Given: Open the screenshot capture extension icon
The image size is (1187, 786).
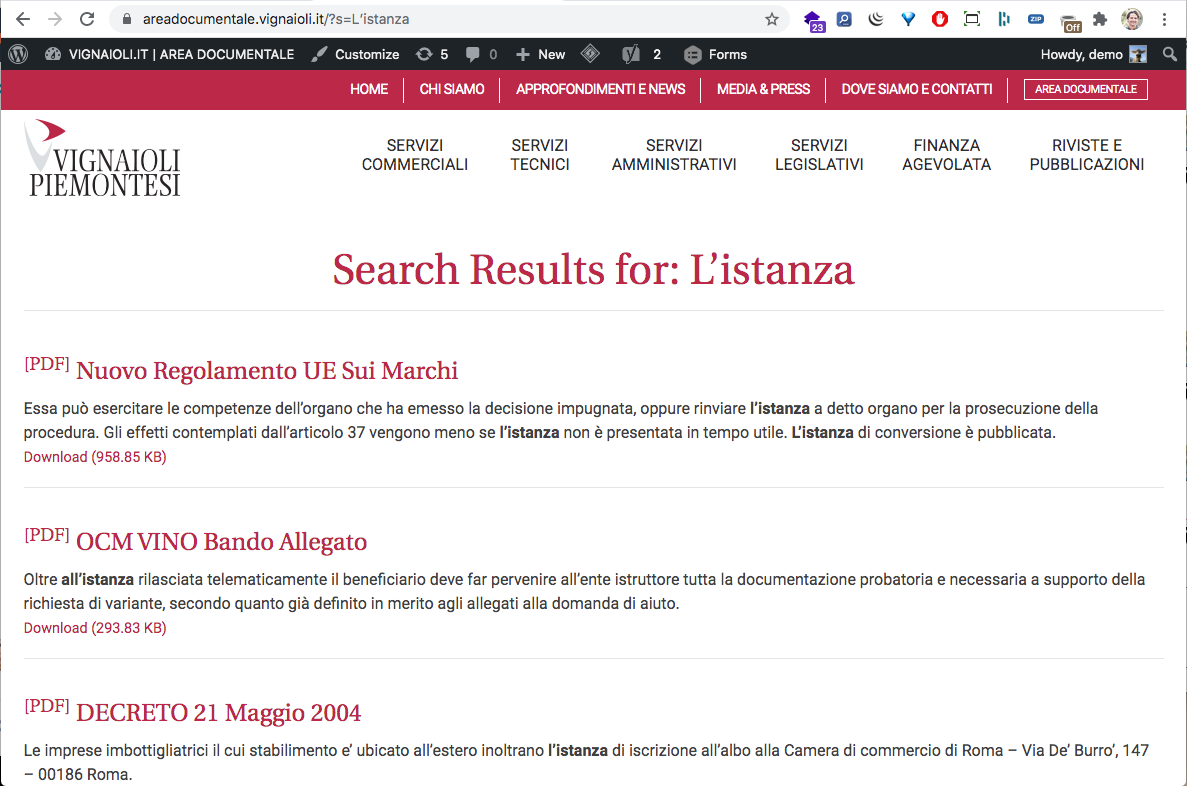Looking at the screenshot, I should (971, 19).
